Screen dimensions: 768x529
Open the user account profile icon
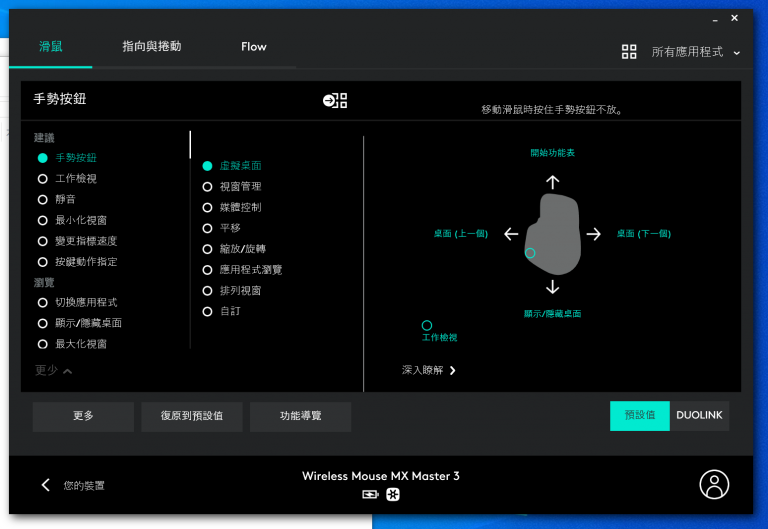pyautogui.click(x=714, y=484)
